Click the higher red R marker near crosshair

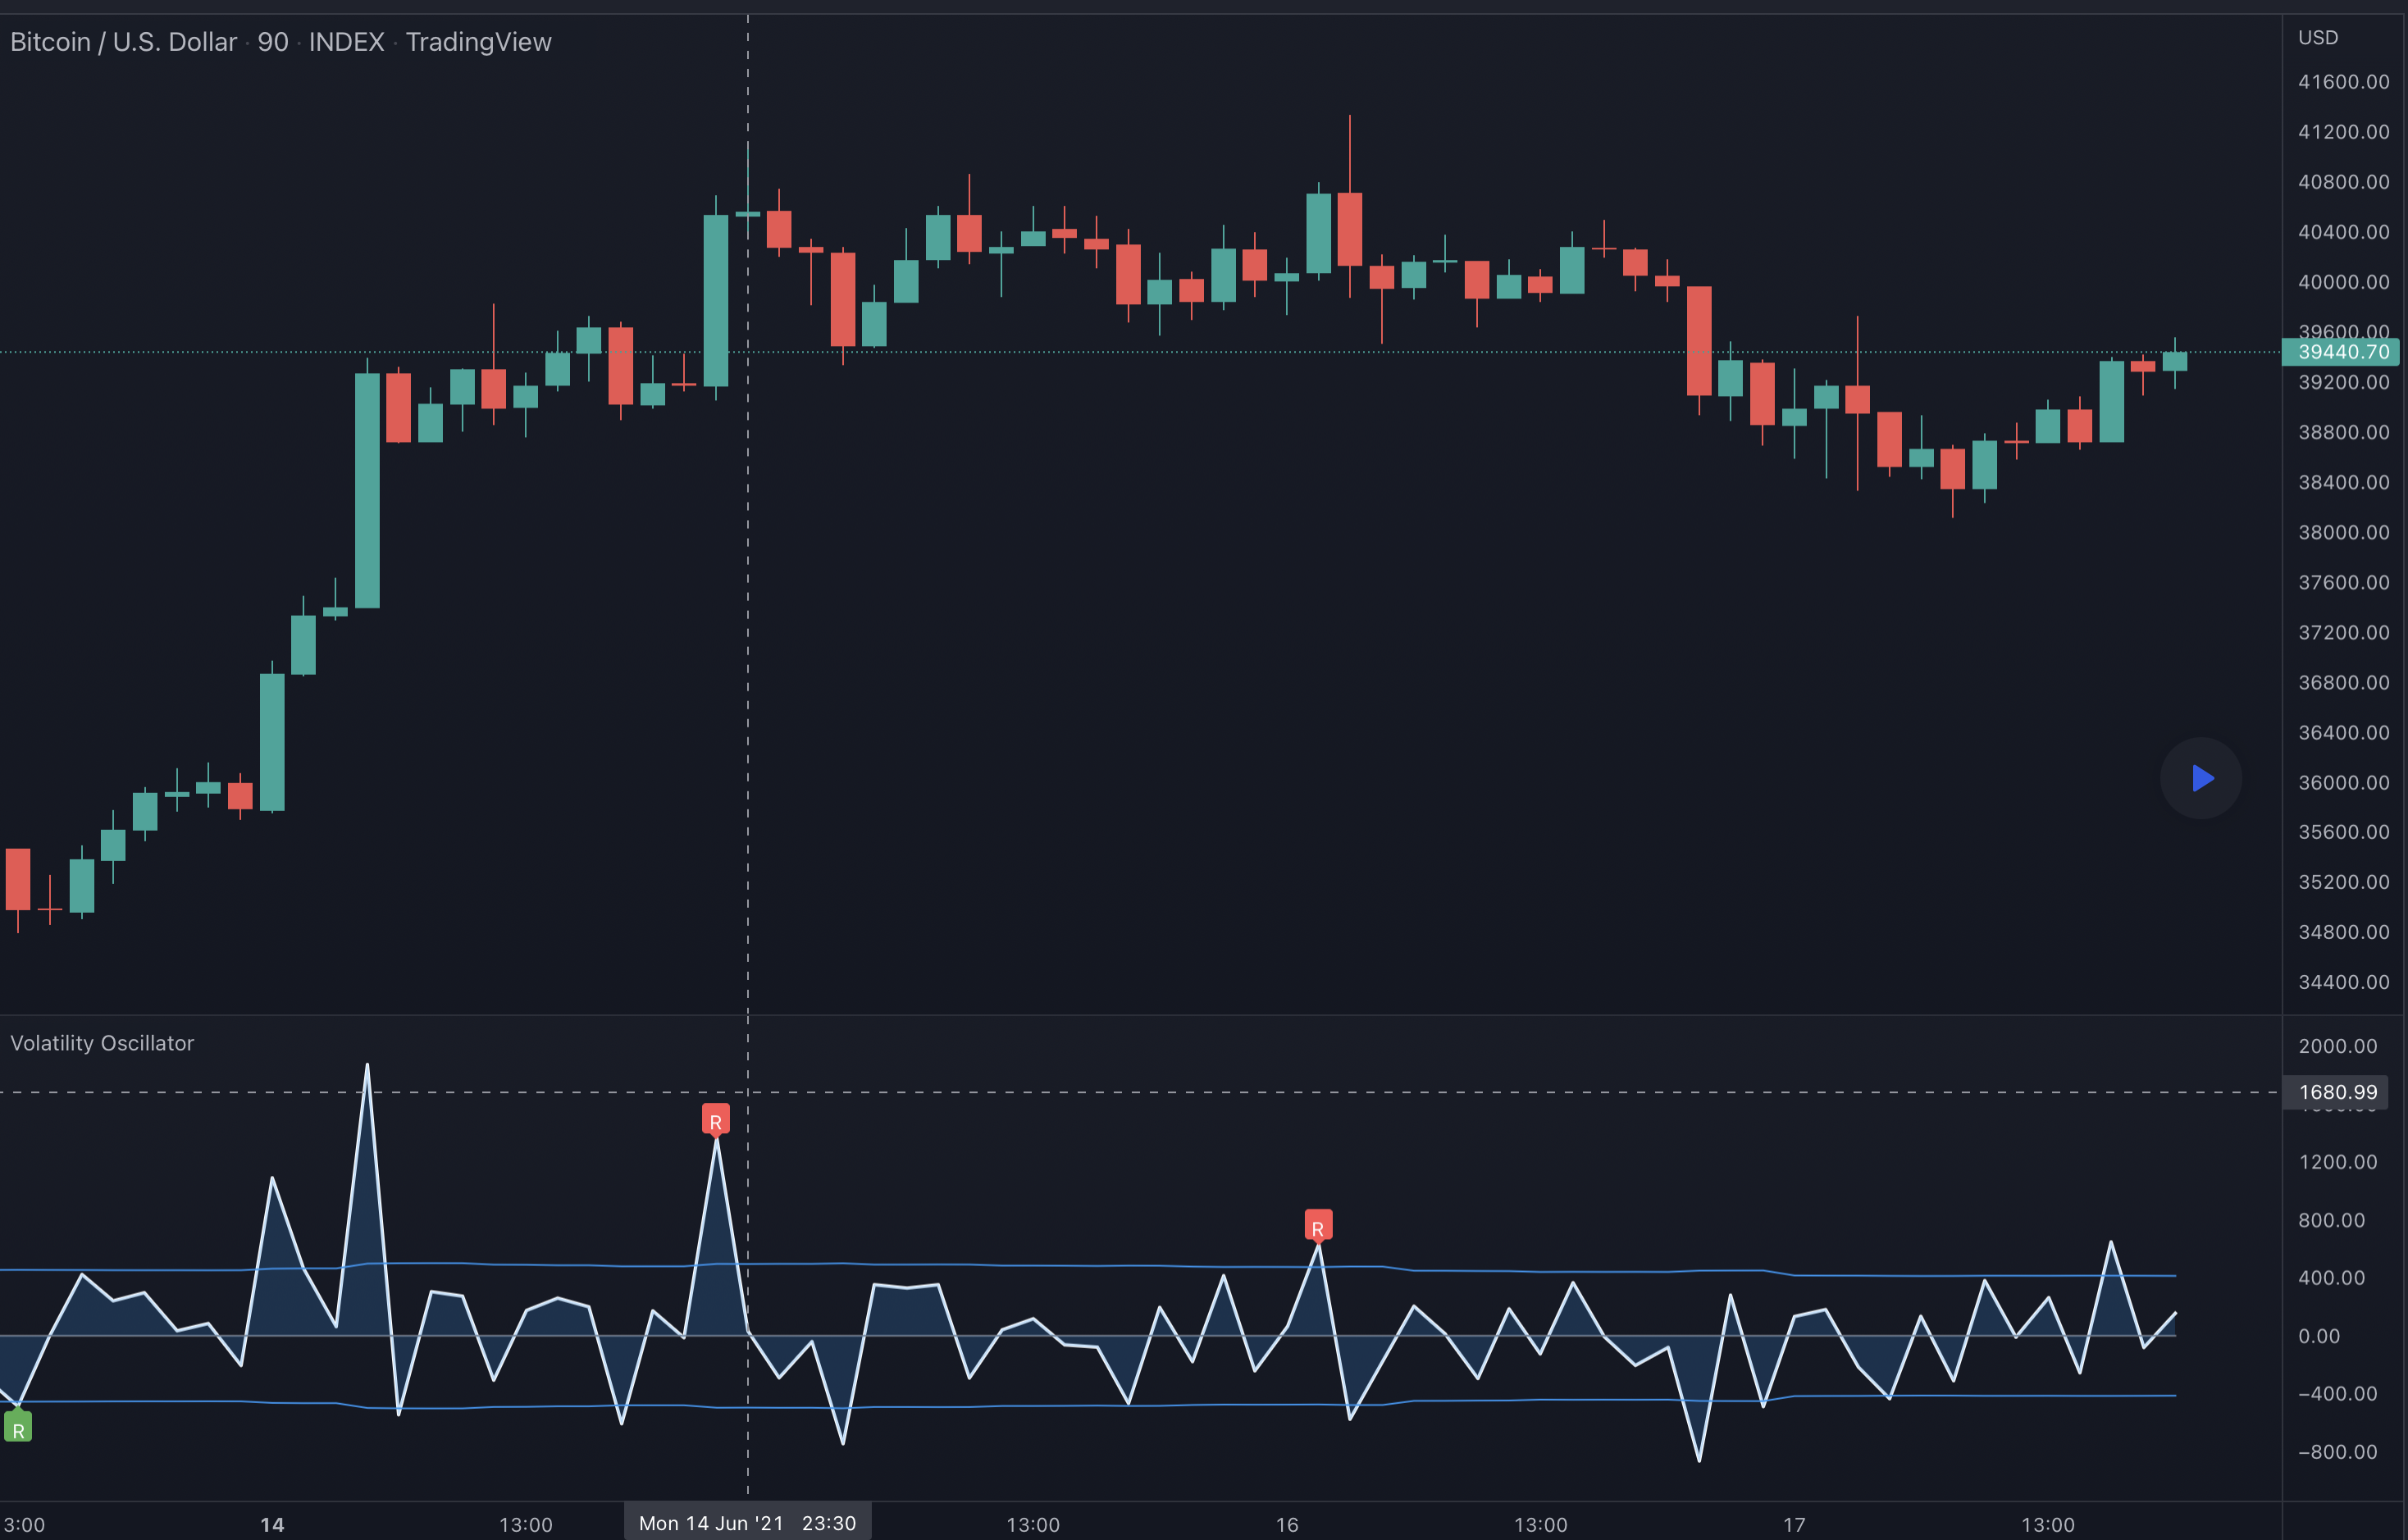pyautogui.click(x=715, y=1121)
